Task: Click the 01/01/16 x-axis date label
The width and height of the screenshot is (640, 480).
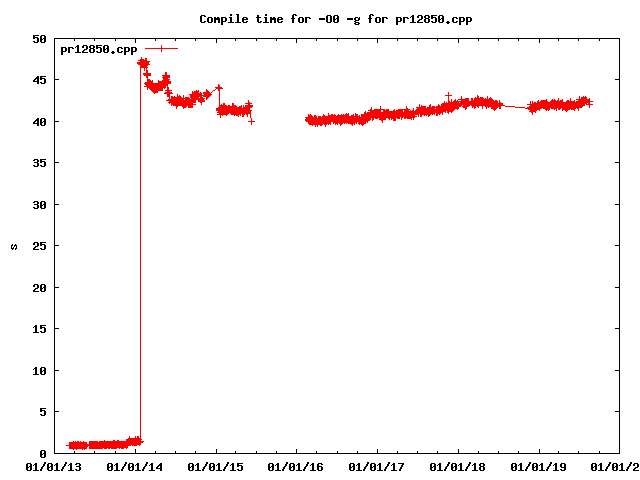Action: (297, 465)
